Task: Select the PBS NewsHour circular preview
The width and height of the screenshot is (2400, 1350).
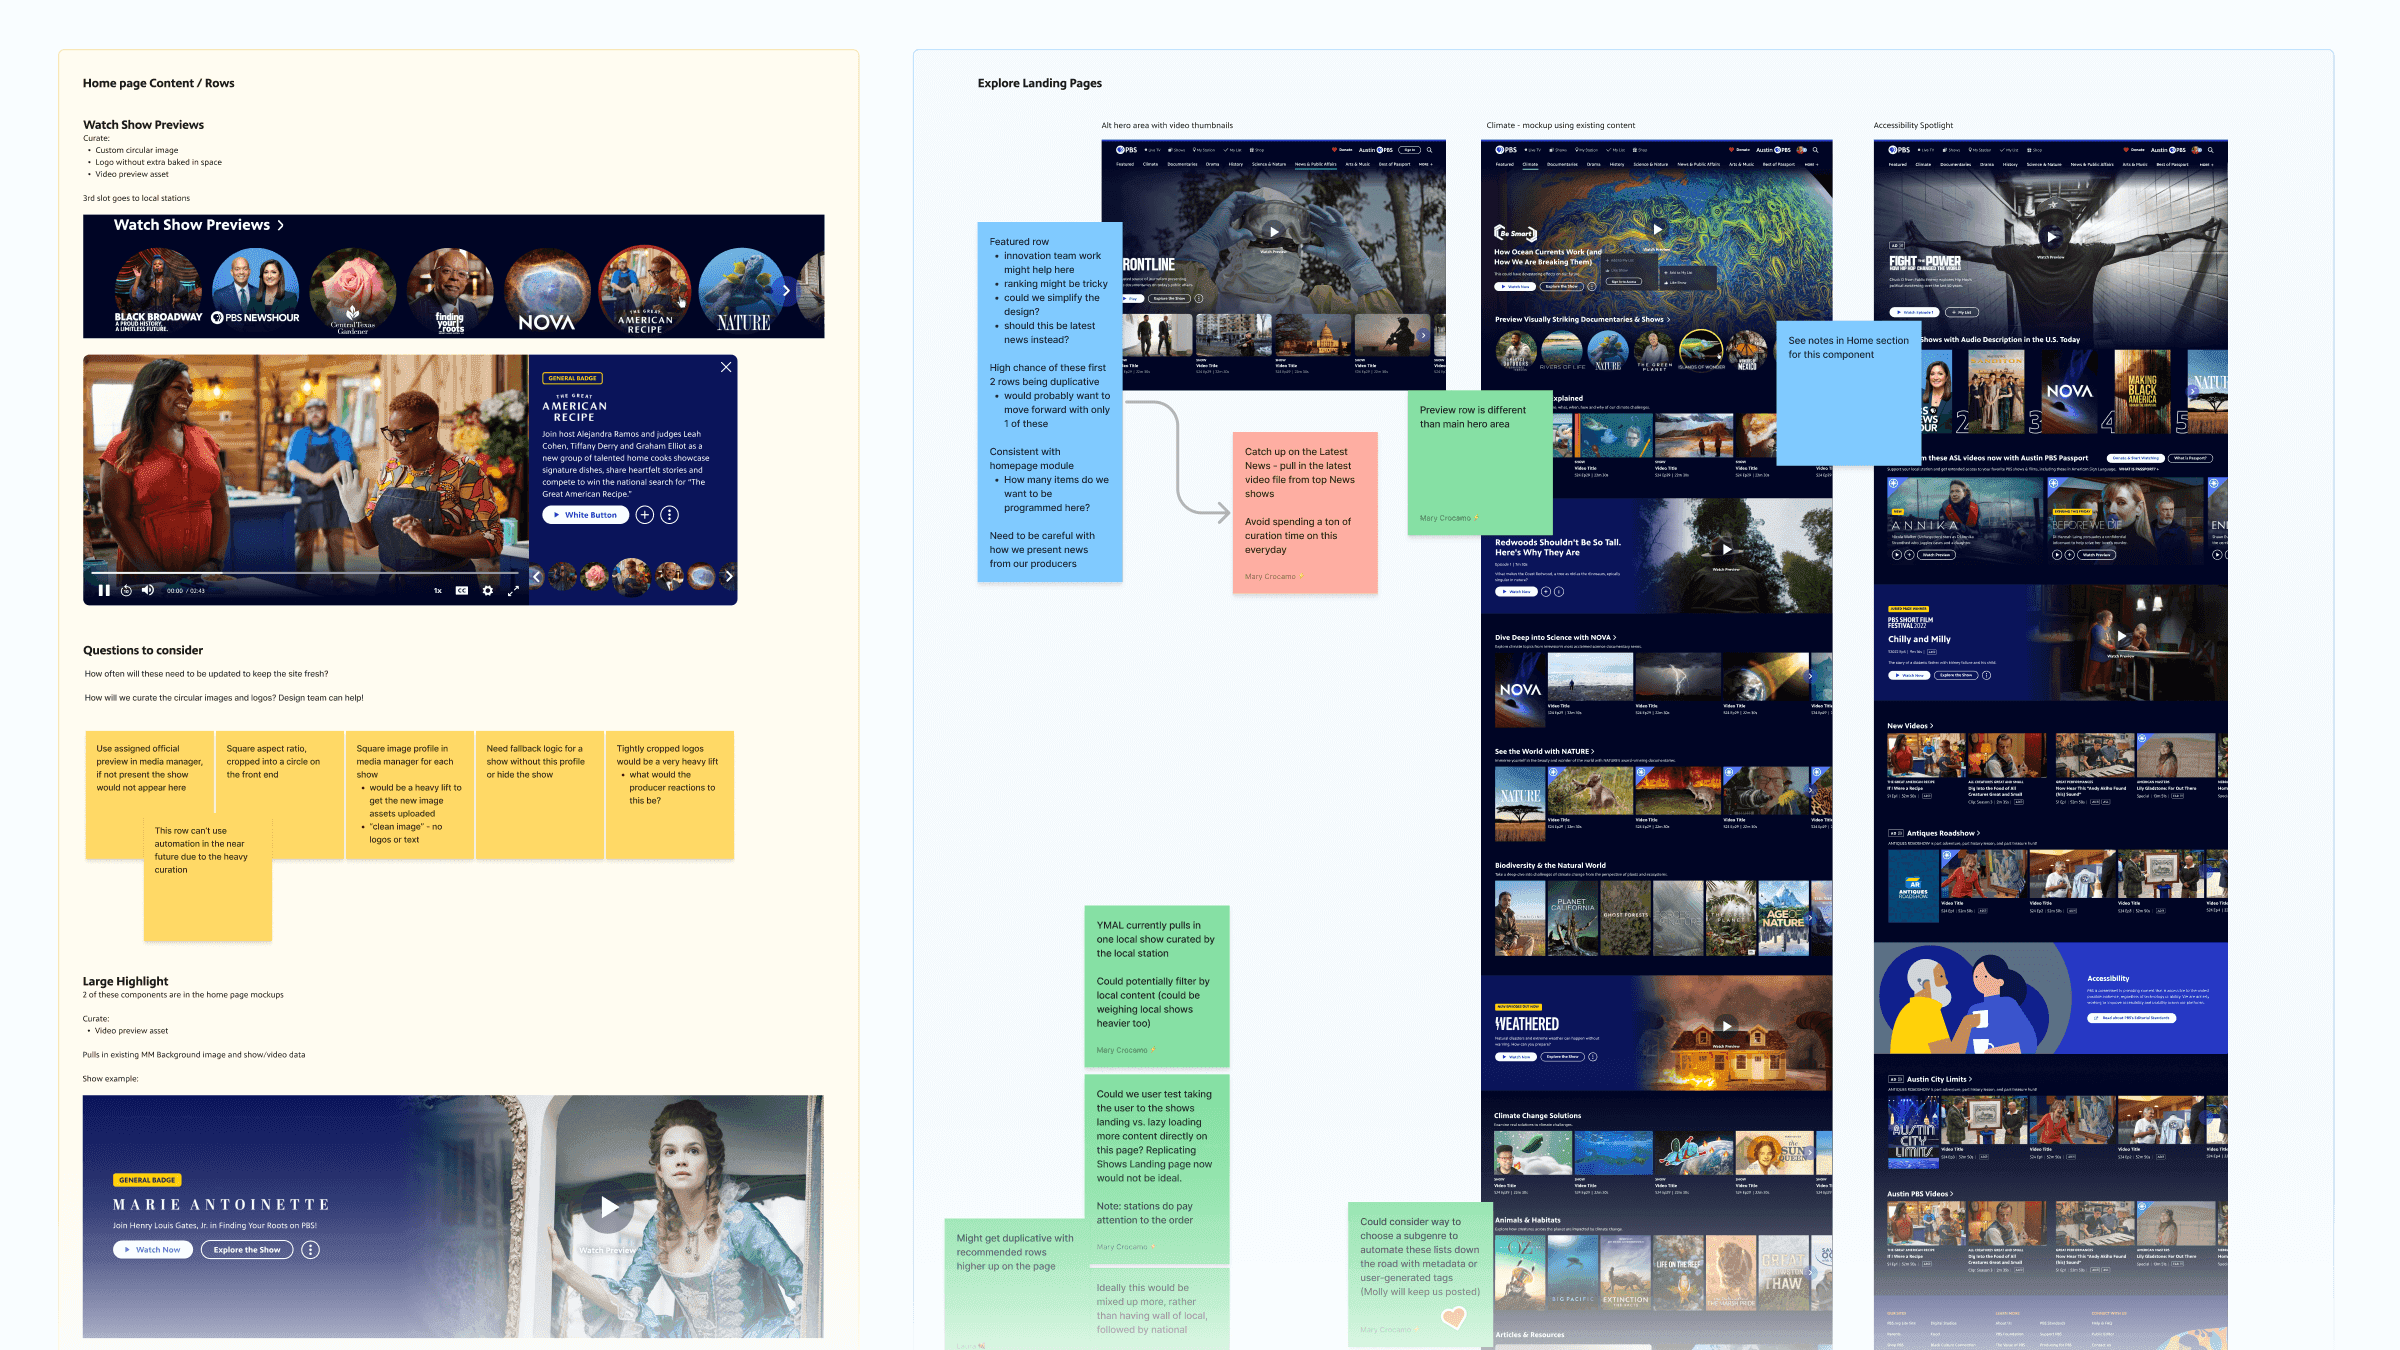Action: point(256,291)
